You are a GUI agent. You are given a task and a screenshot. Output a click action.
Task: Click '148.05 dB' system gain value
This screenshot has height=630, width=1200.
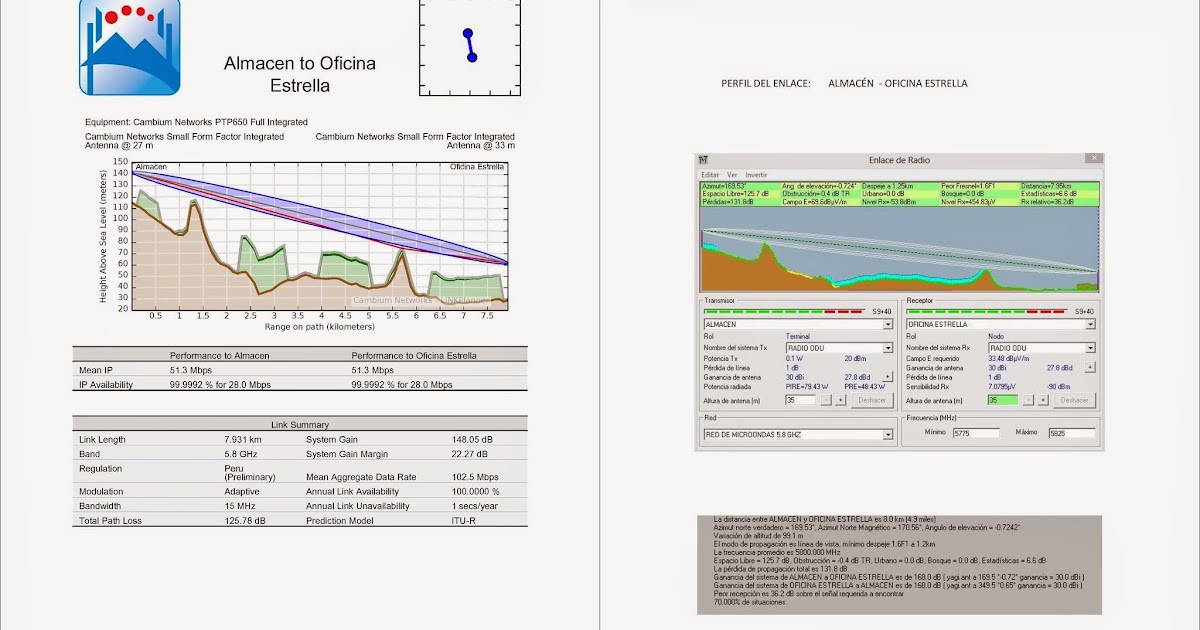[473, 440]
